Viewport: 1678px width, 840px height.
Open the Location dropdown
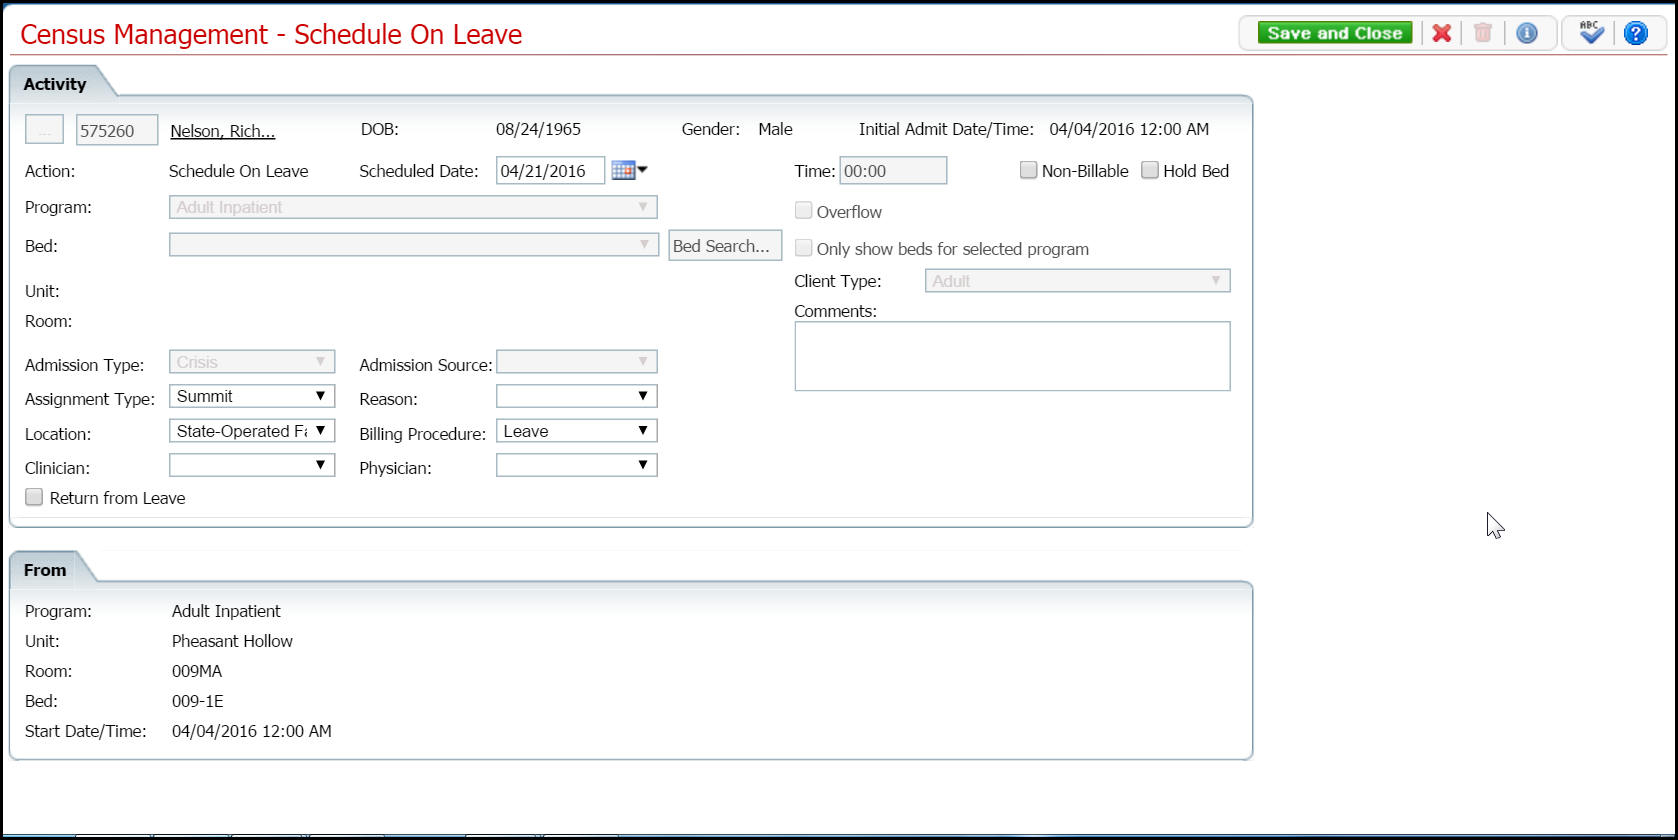(x=252, y=432)
